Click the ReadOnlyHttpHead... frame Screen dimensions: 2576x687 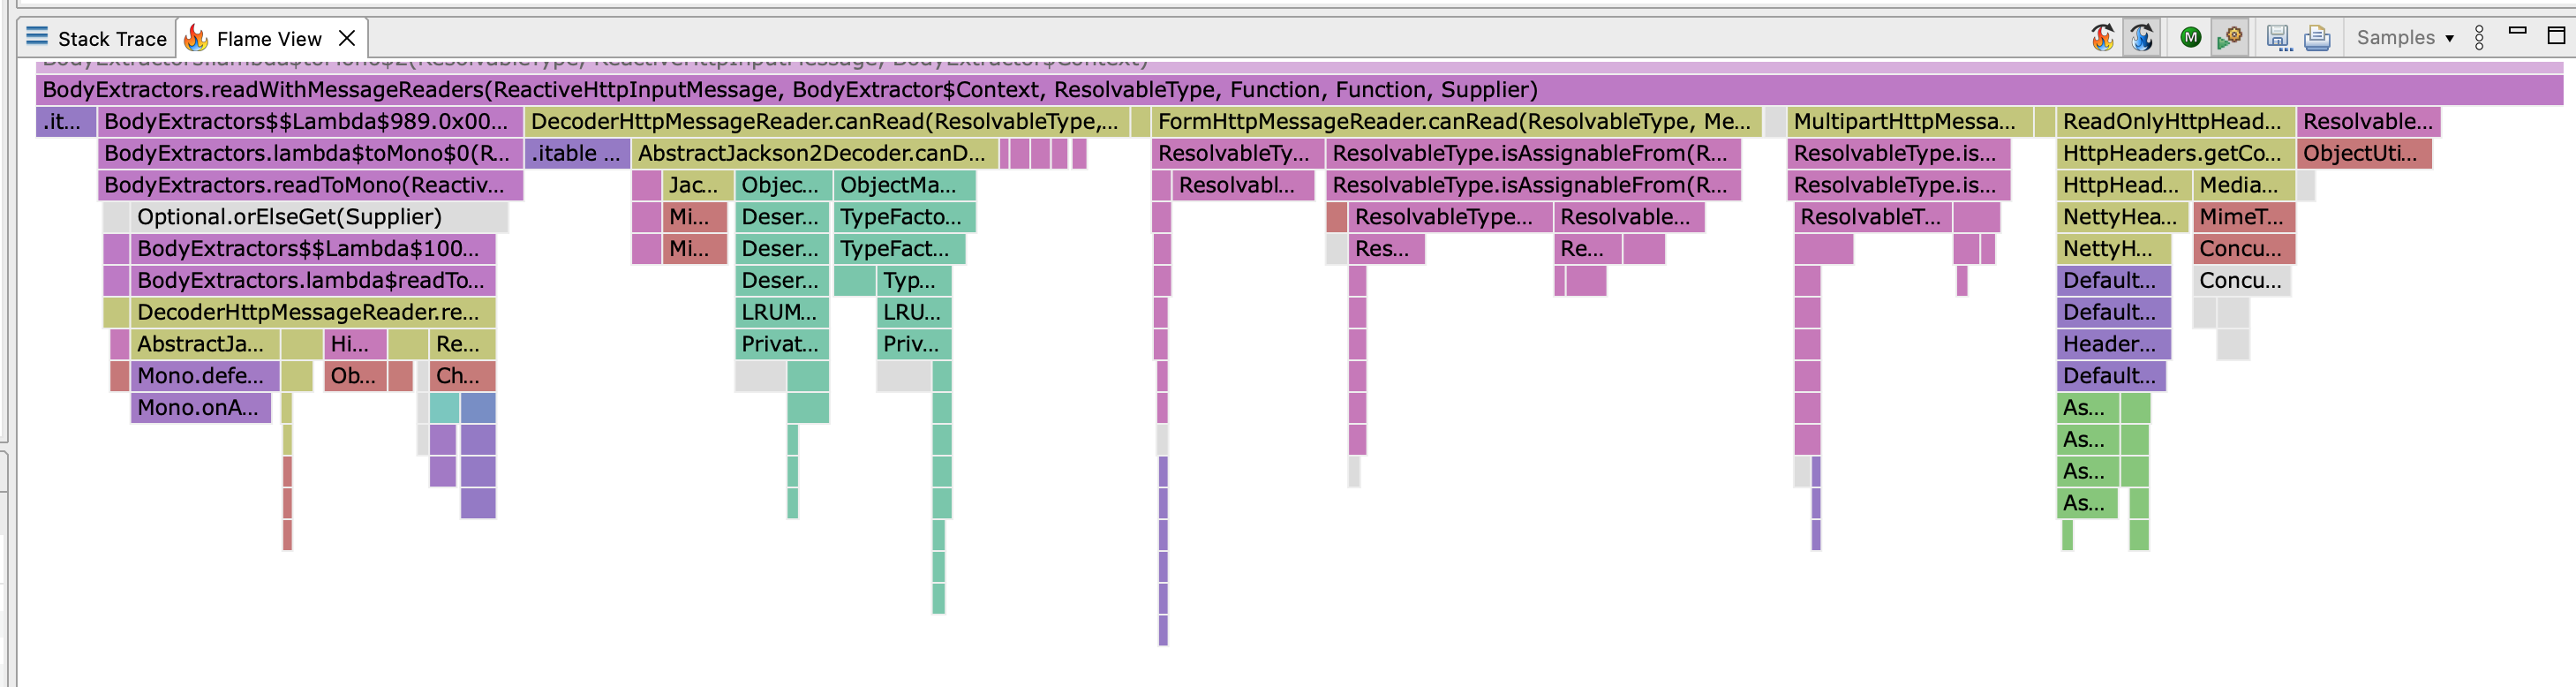tap(2175, 122)
